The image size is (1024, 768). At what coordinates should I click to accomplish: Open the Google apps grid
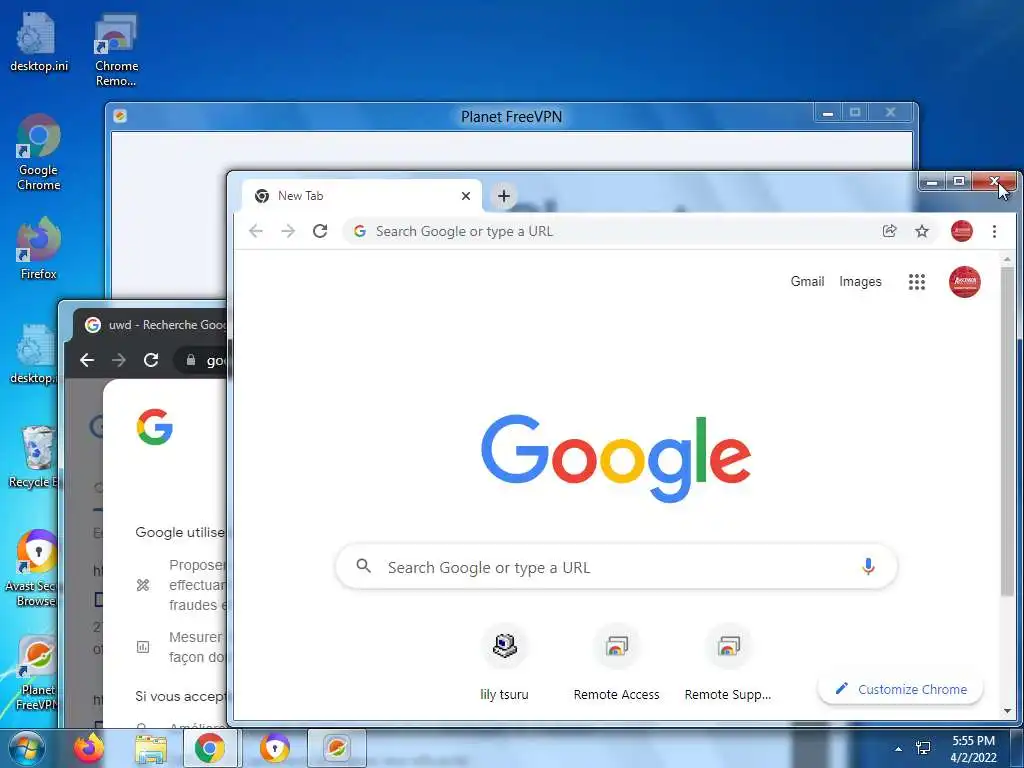[x=917, y=281]
